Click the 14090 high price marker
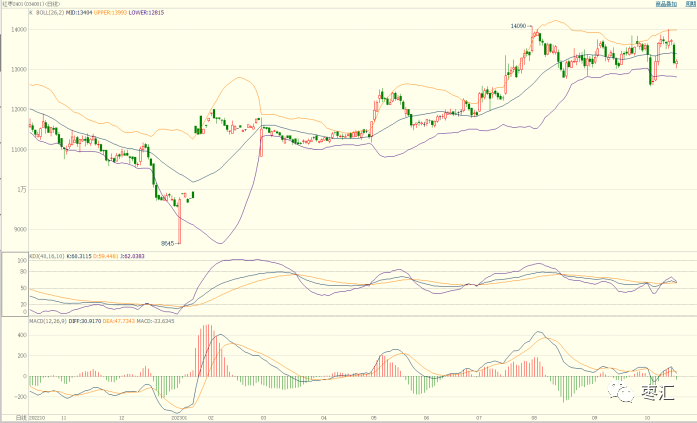Image resolution: width=697 pixels, height=423 pixels. click(x=518, y=26)
